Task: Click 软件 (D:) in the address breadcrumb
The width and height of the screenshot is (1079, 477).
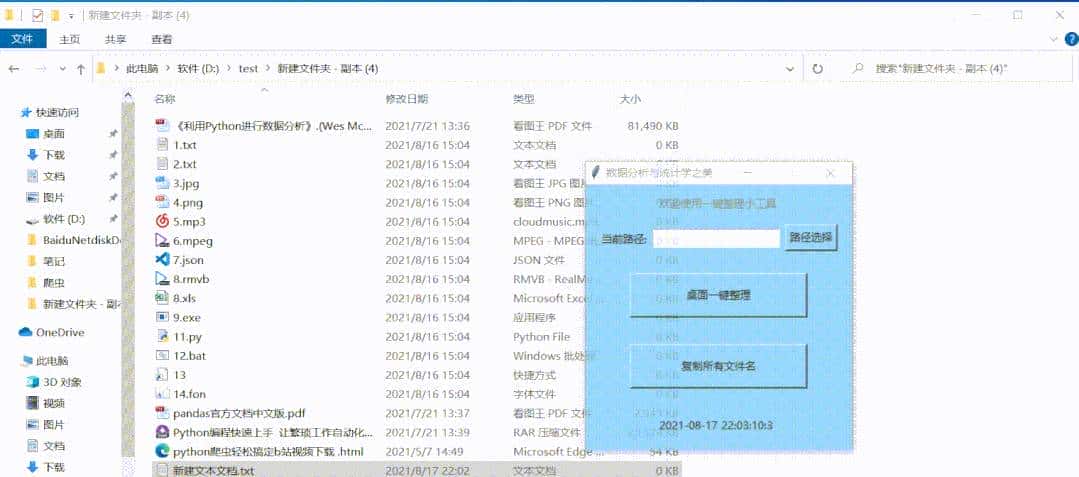Action: [198, 69]
